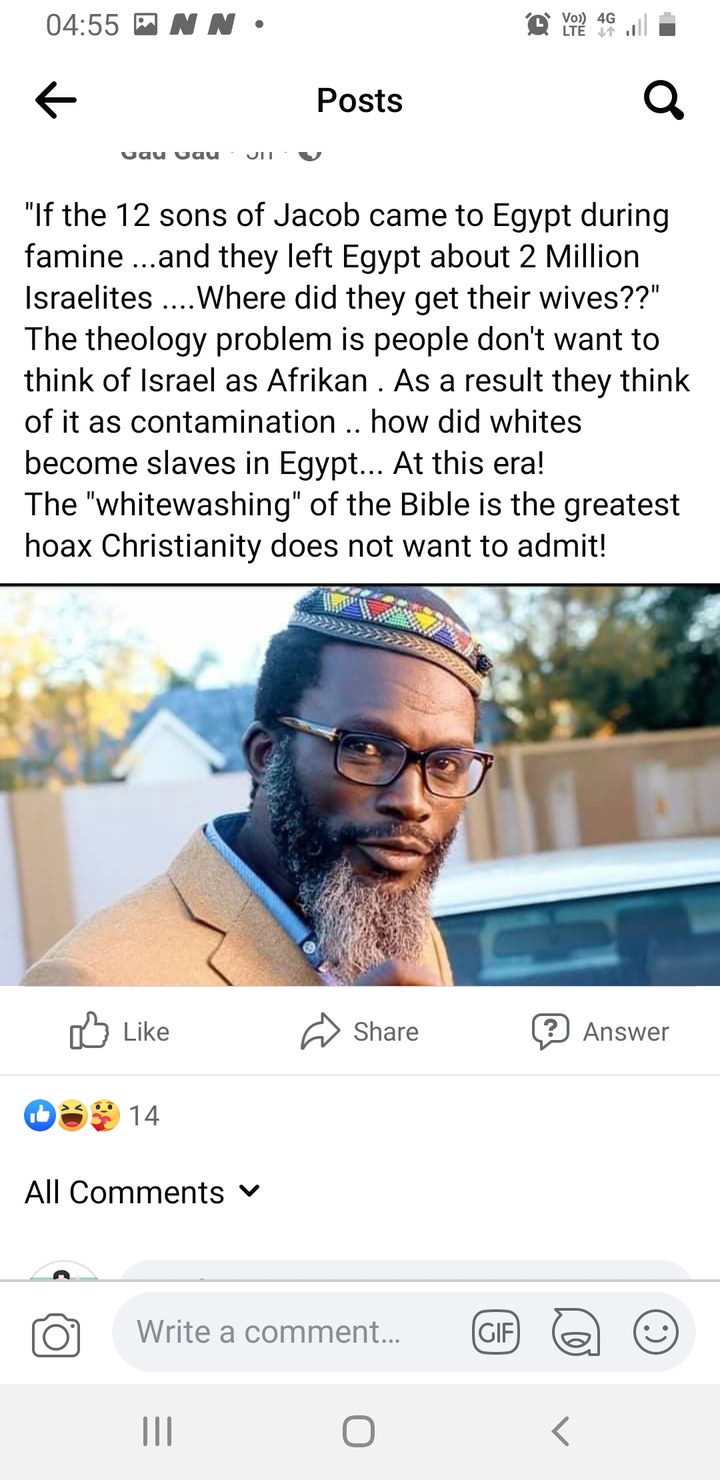Image resolution: width=720 pixels, height=1480 pixels.
Task: Open the GIF picker
Action: (496, 1332)
